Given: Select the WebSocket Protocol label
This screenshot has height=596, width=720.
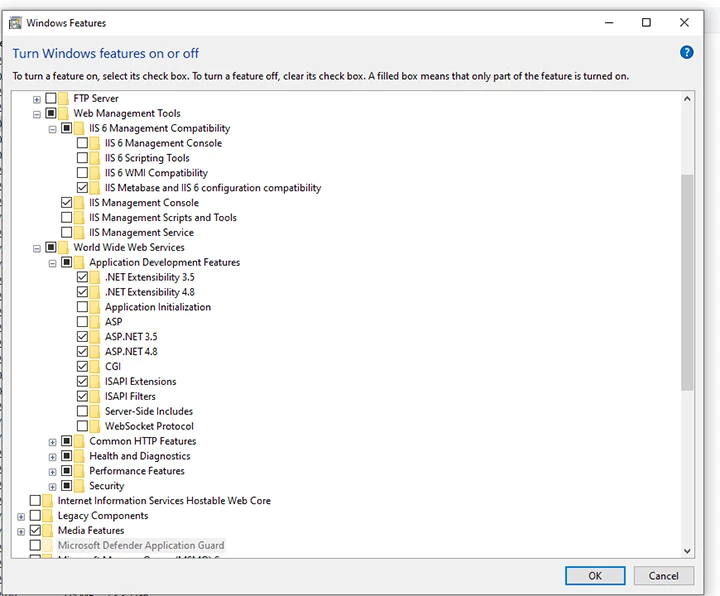Looking at the screenshot, I should coord(149,426).
